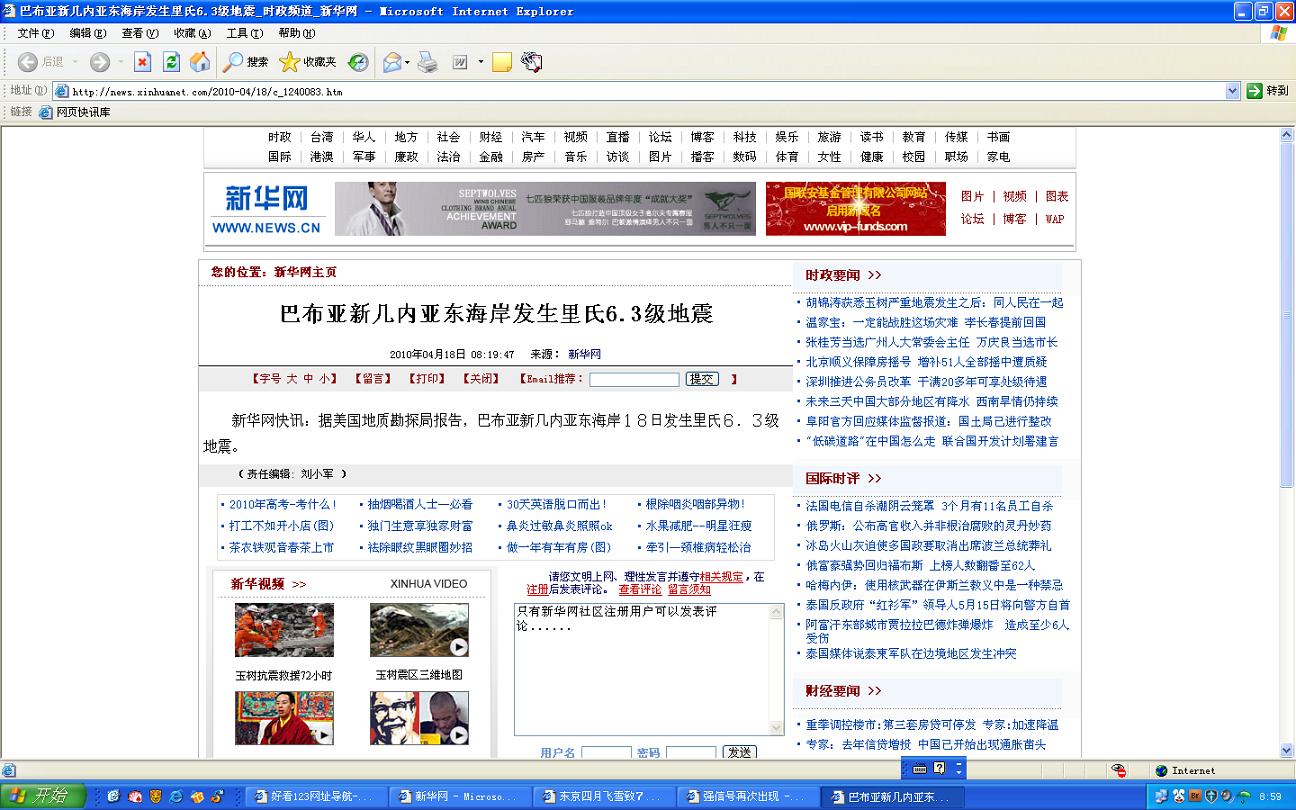Click the Print icon in toolbar
The height and width of the screenshot is (810, 1296).
427,62
